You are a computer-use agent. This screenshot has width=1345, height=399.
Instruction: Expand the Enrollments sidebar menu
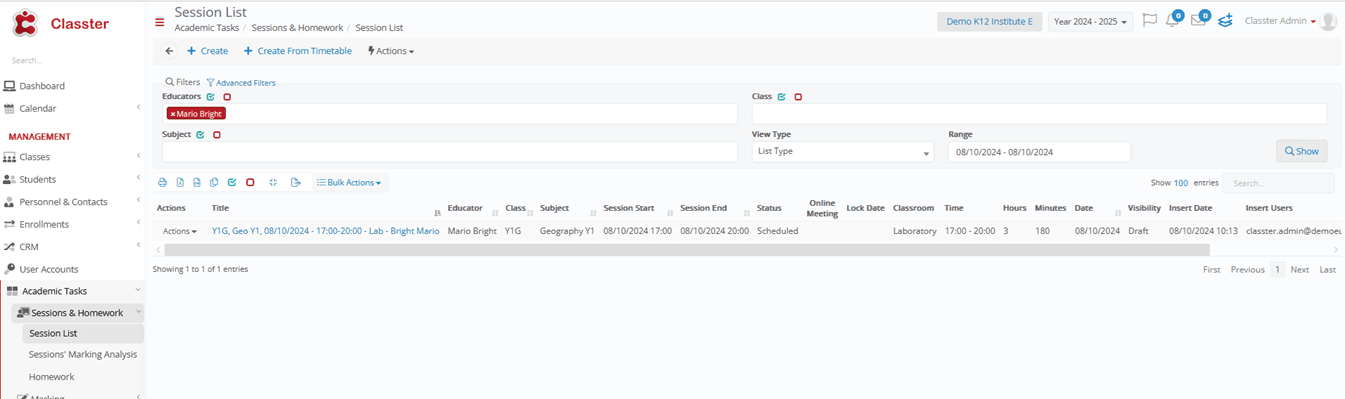(72, 224)
